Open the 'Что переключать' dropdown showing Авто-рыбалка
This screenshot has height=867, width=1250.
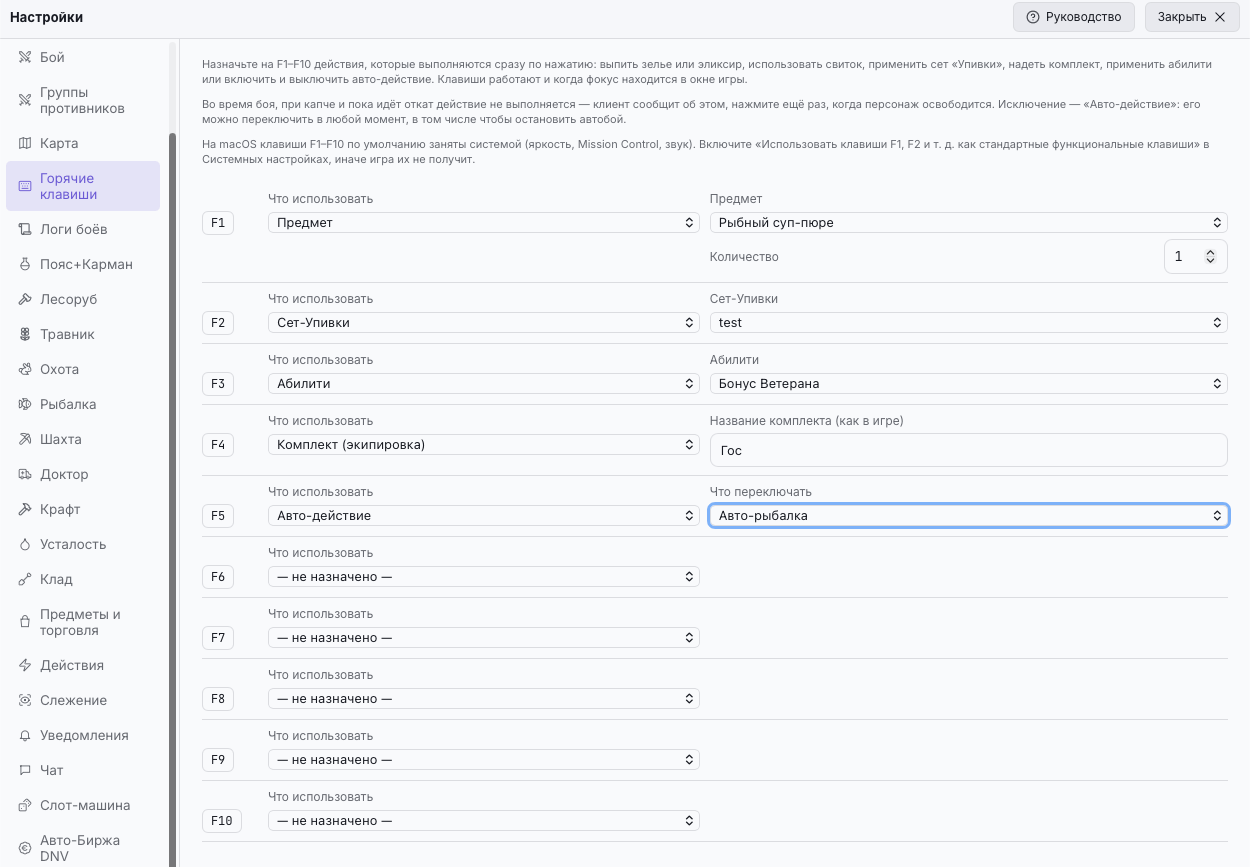click(968, 515)
